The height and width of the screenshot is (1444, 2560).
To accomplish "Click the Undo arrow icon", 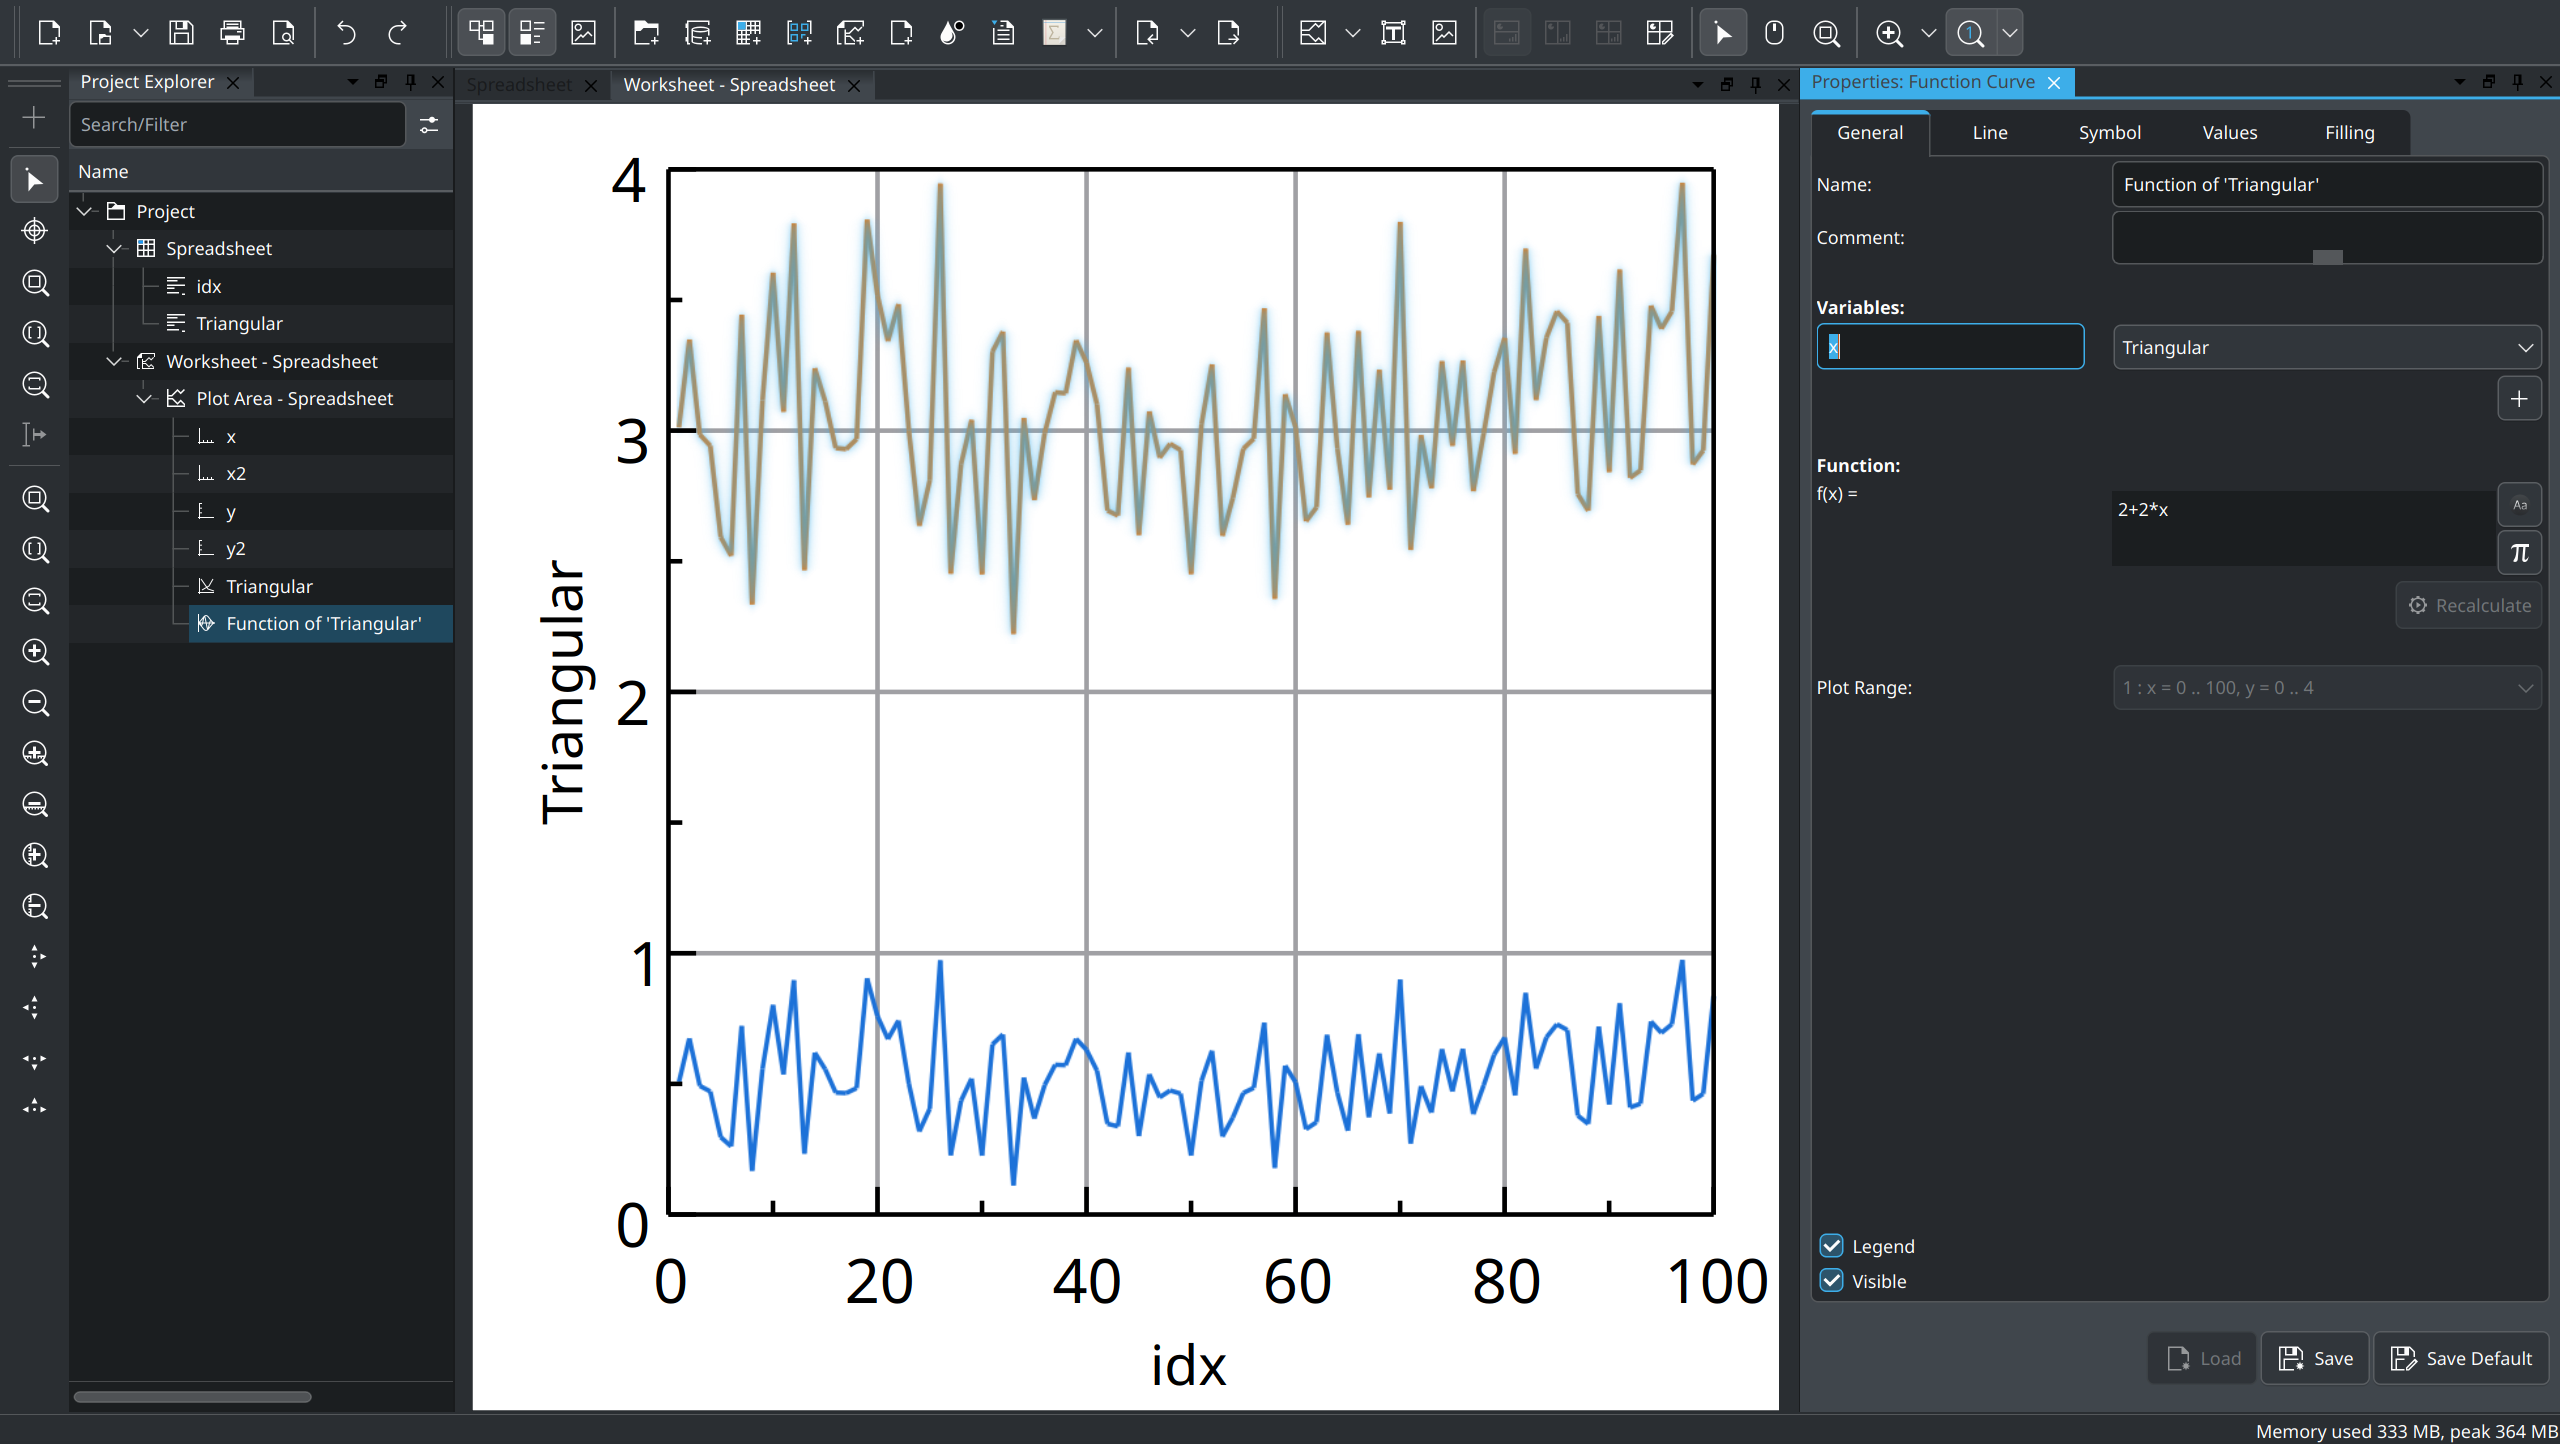I will 346,33.
